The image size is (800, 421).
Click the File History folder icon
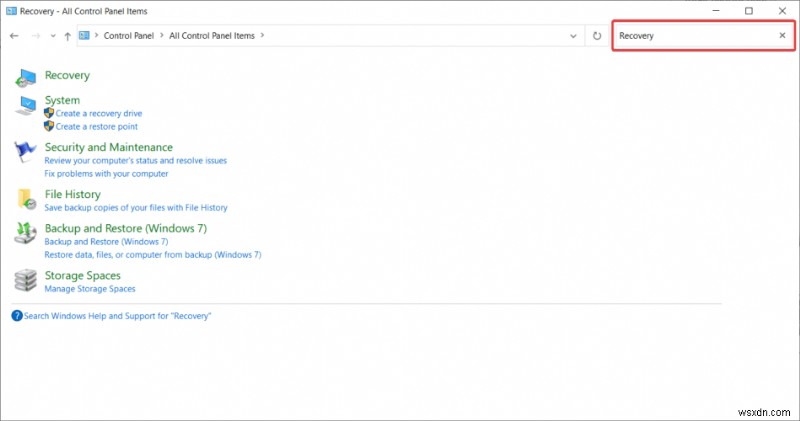(x=26, y=199)
